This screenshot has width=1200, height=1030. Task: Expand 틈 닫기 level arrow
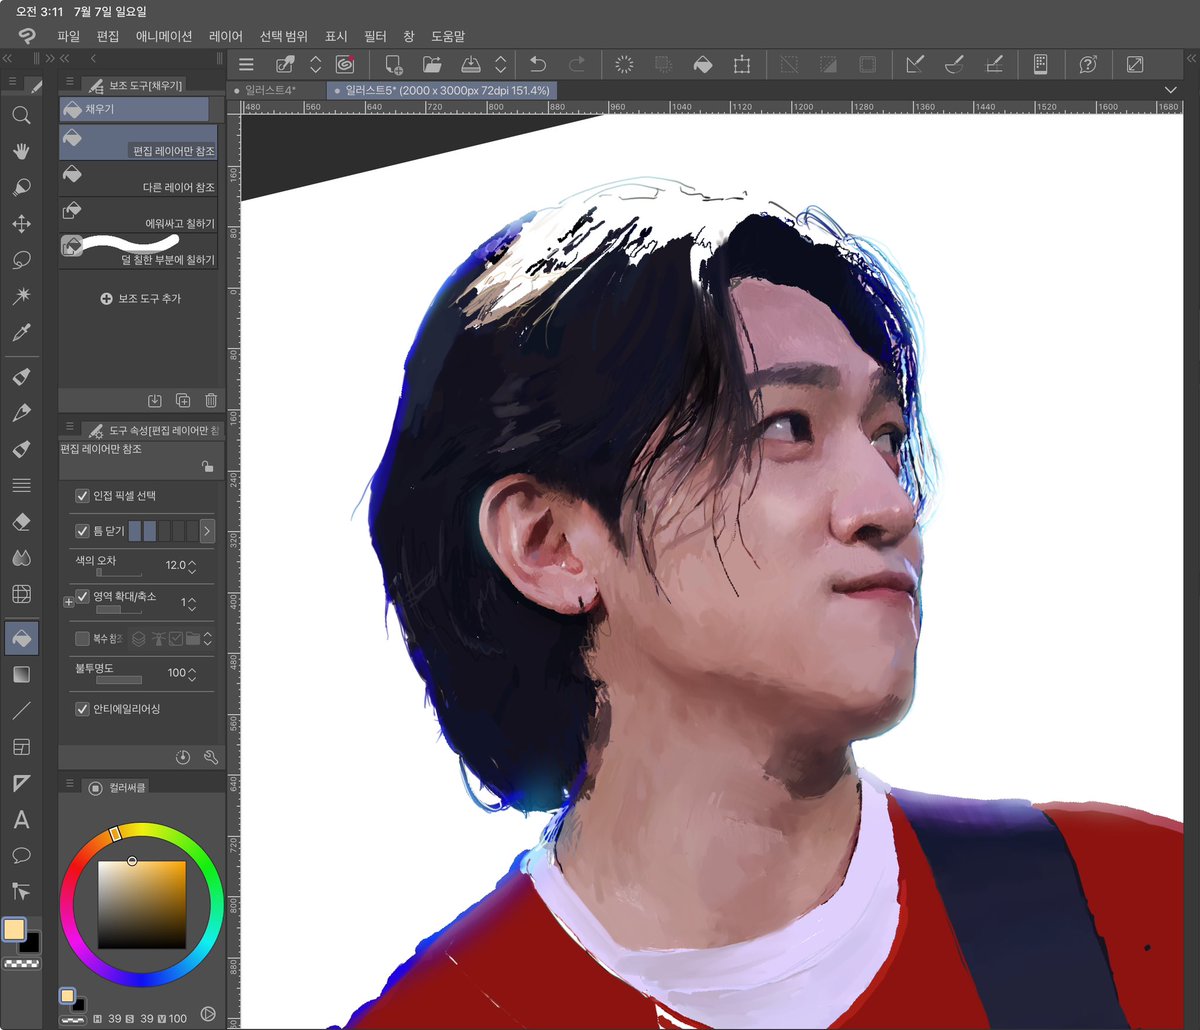pos(207,531)
